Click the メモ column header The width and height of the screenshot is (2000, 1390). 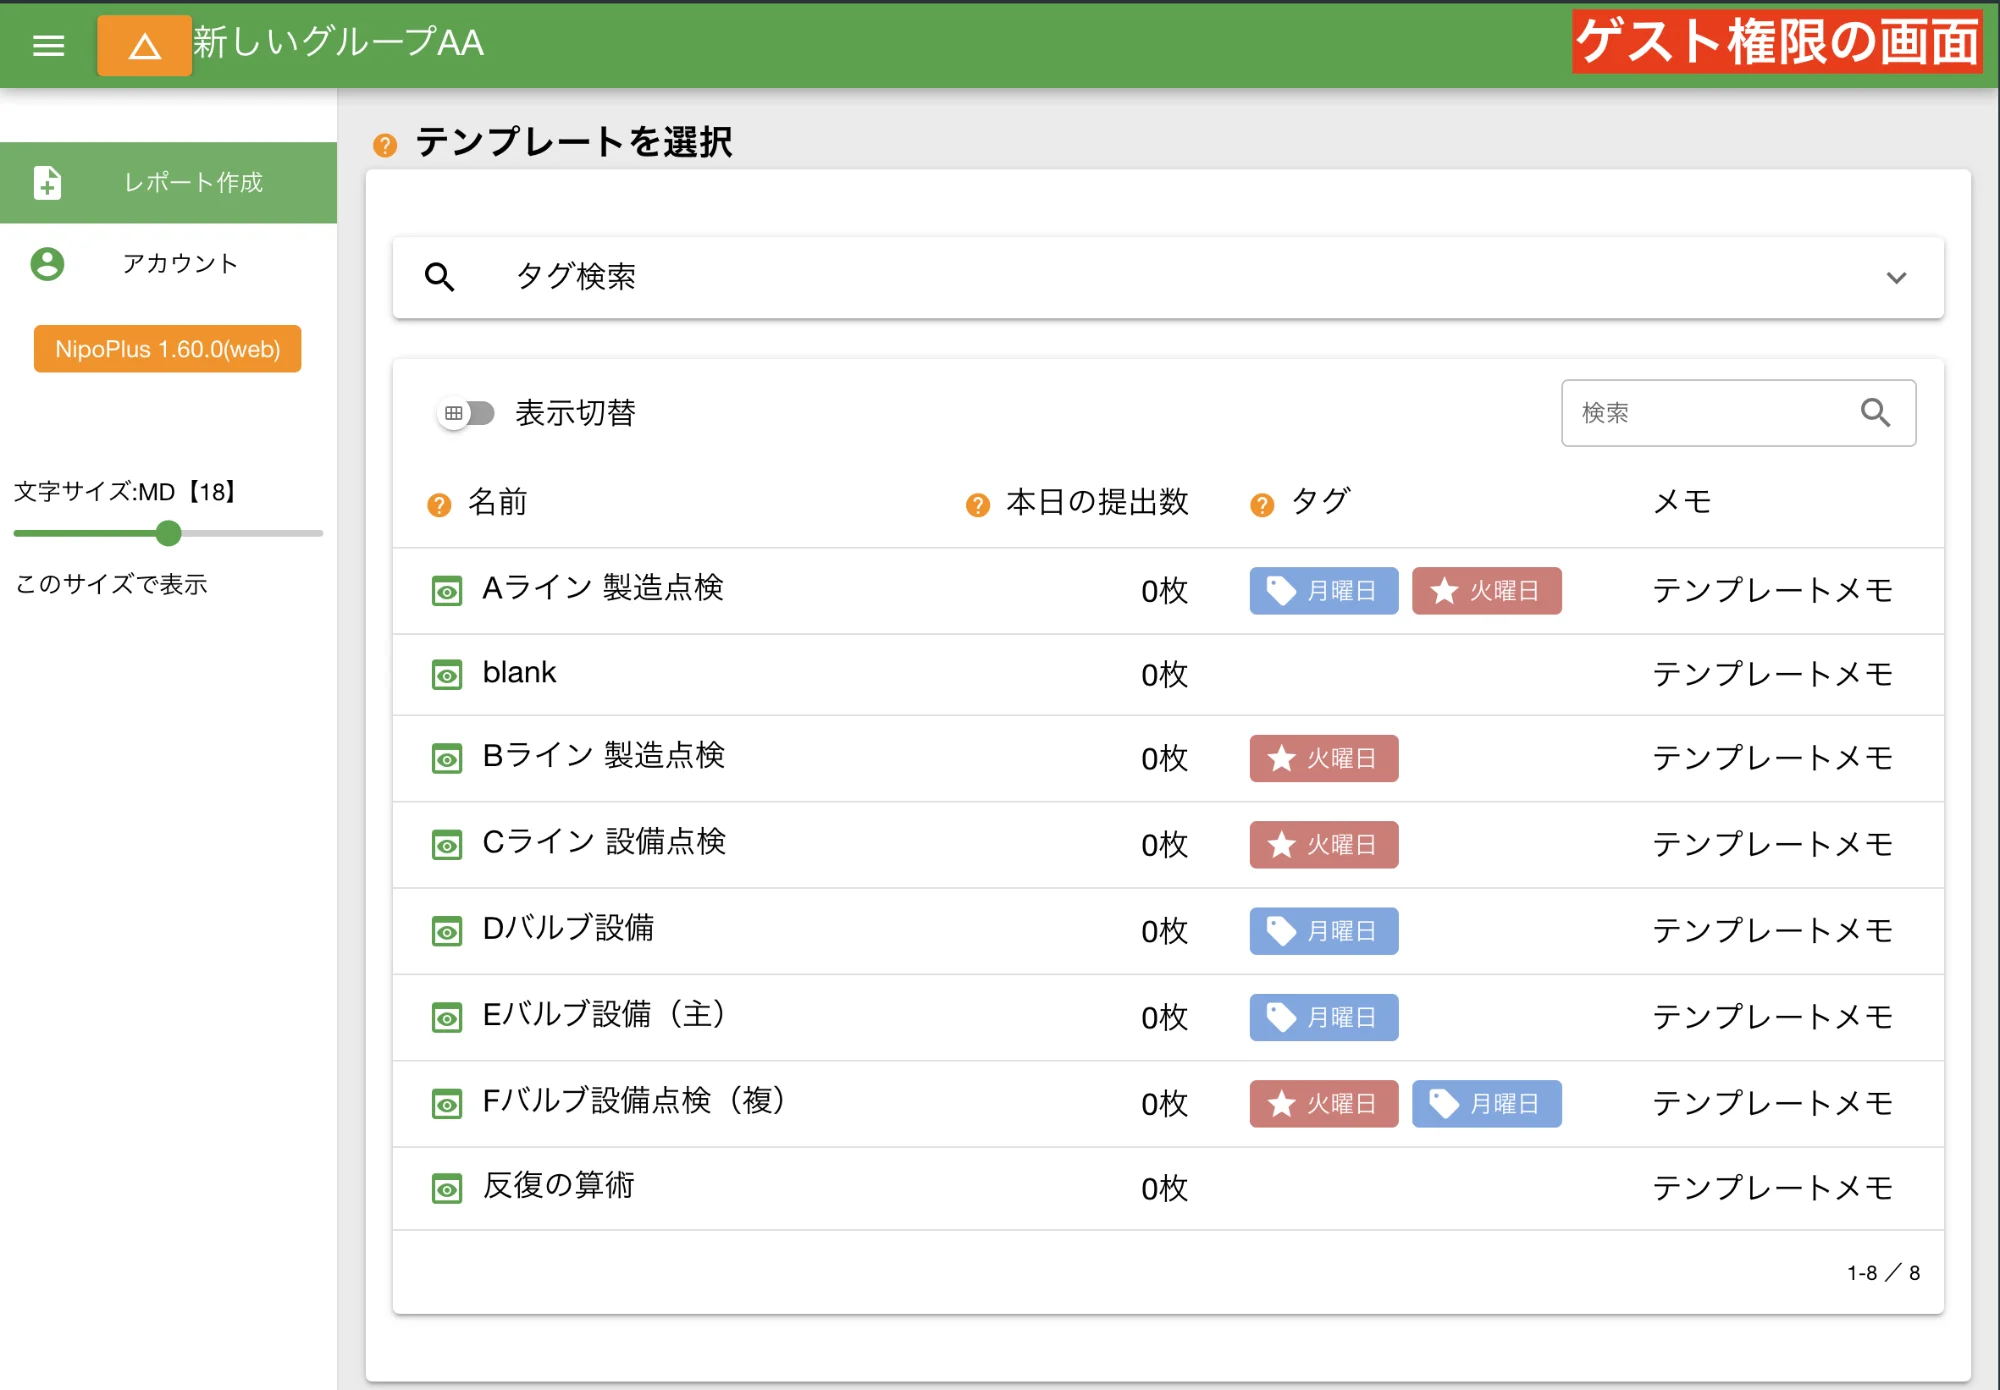click(1682, 502)
